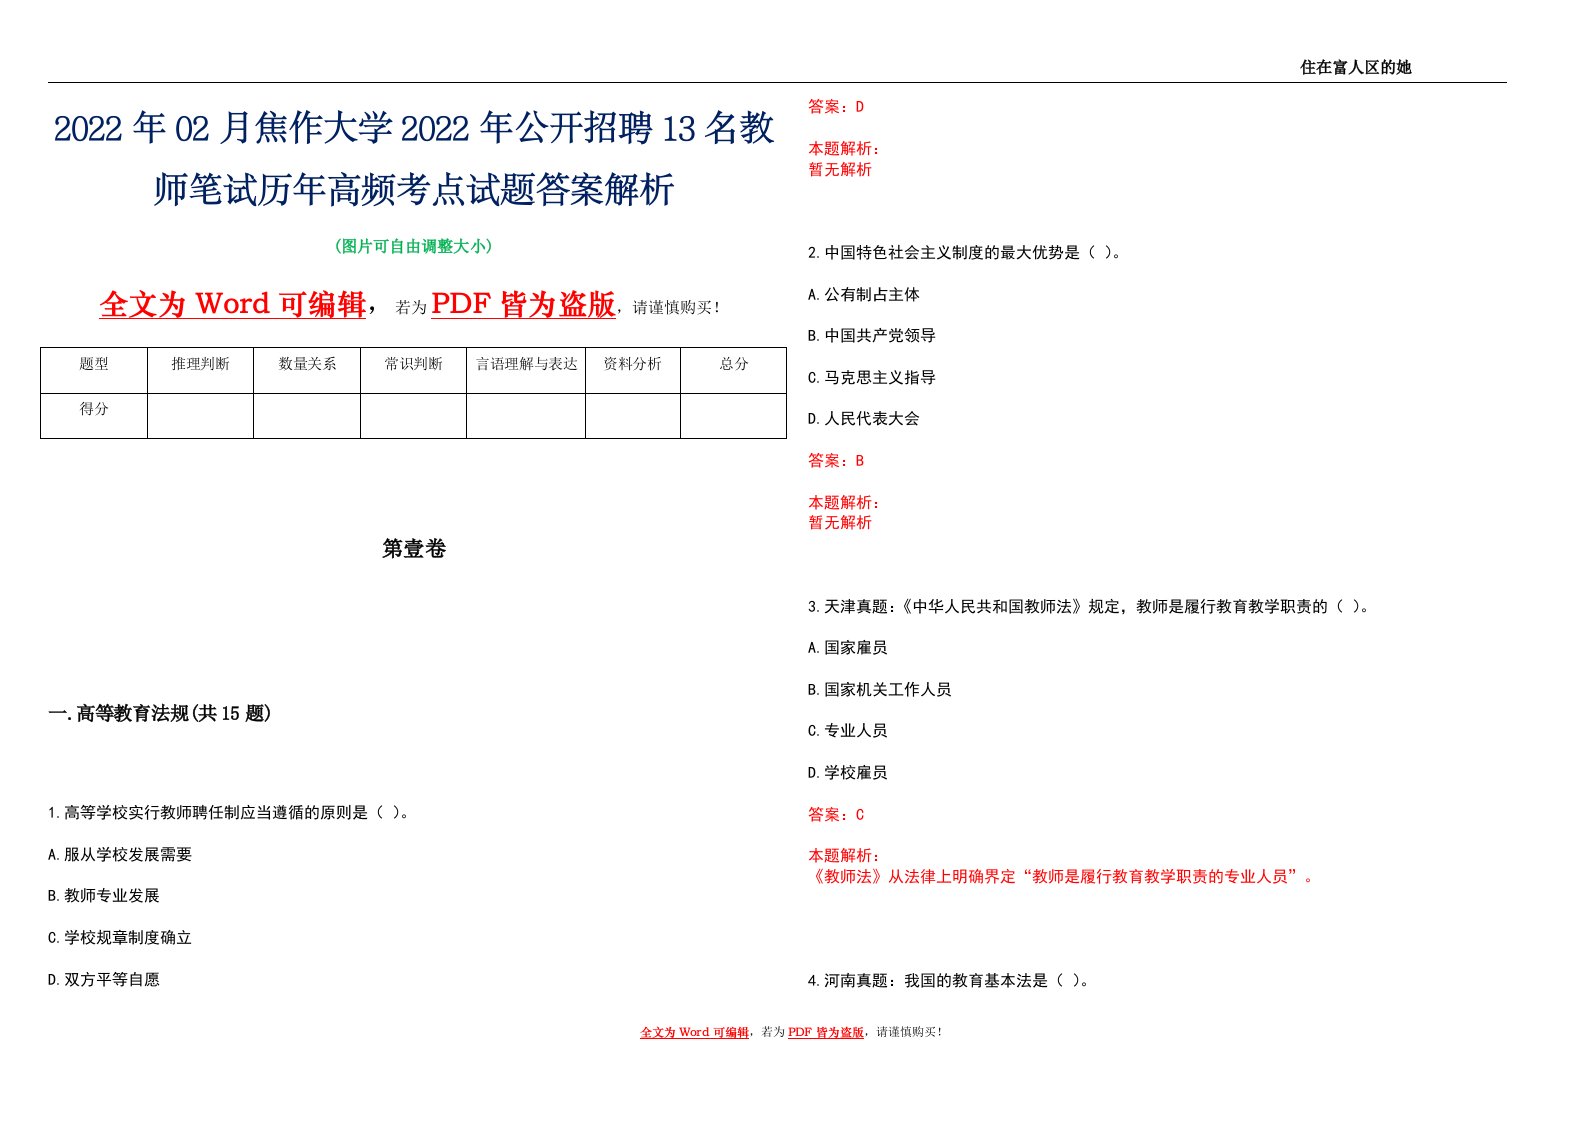Select option B.国家机关工作人员

880,690
